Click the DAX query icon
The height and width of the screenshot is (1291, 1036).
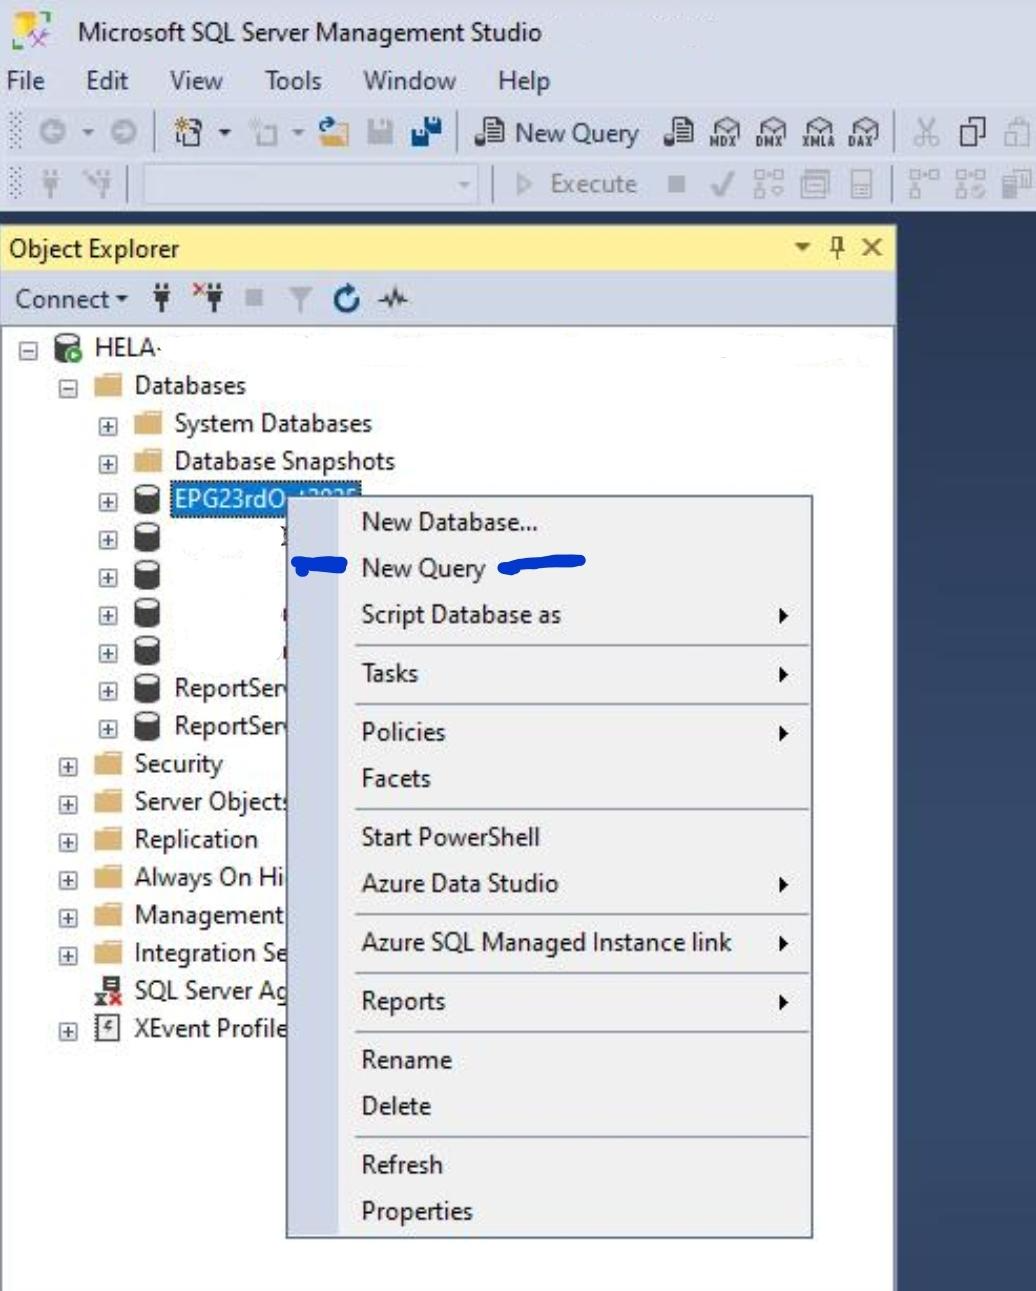point(864,132)
